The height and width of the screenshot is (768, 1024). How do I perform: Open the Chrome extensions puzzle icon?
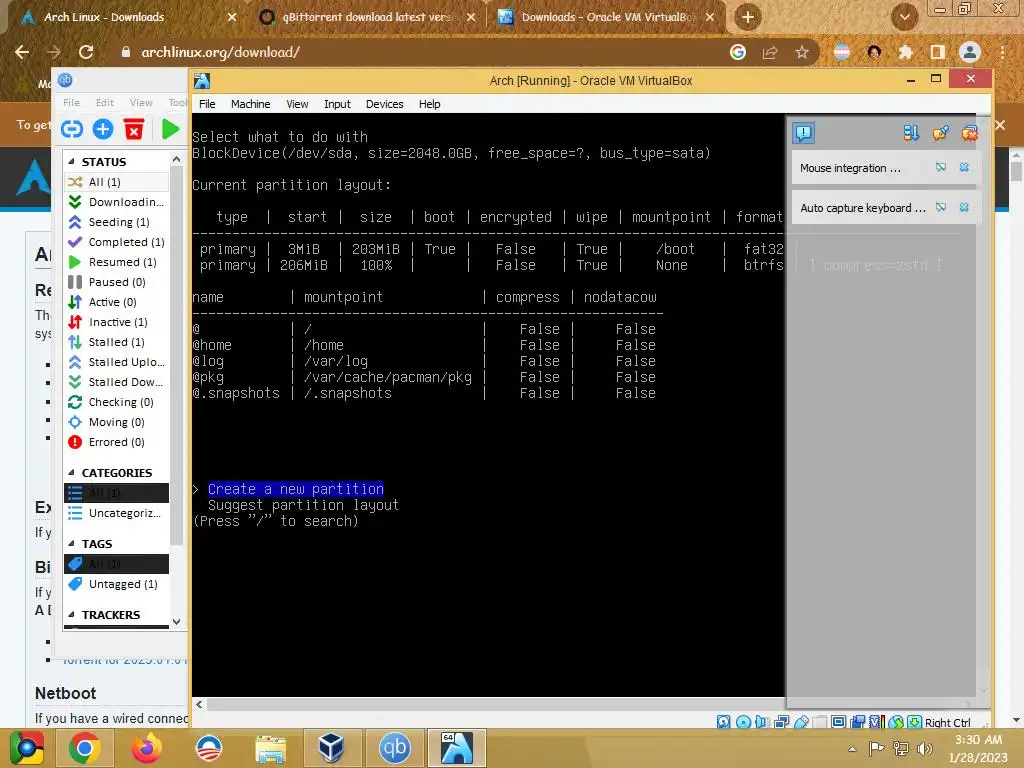pyautogui.click(x=905, y=52)
